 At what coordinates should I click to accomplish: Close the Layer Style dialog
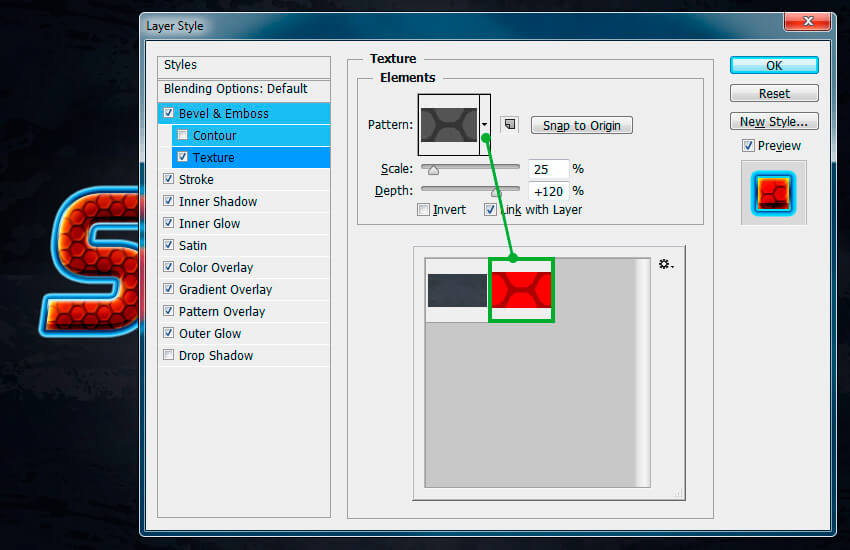[x=803, y=23]
